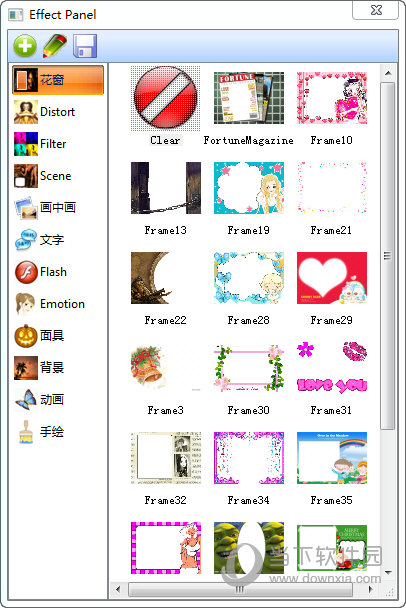Image resolution: width=406 pixels, height=608 pixels.
Task: Click the horizontal scrollbar thumb
Action: tap(240, 589)
